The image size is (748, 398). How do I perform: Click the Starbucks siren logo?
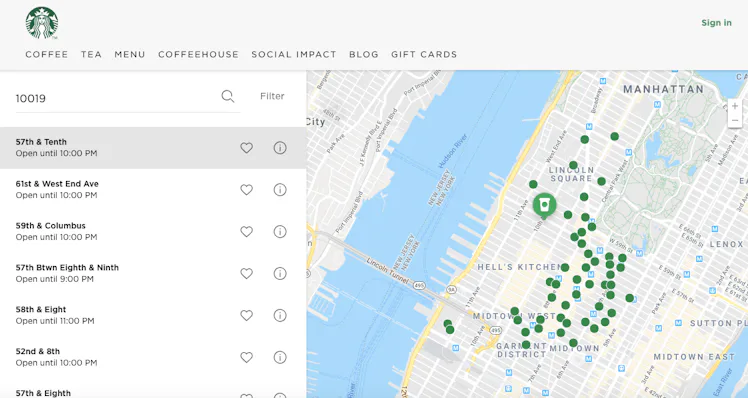[x=42, y=23]
